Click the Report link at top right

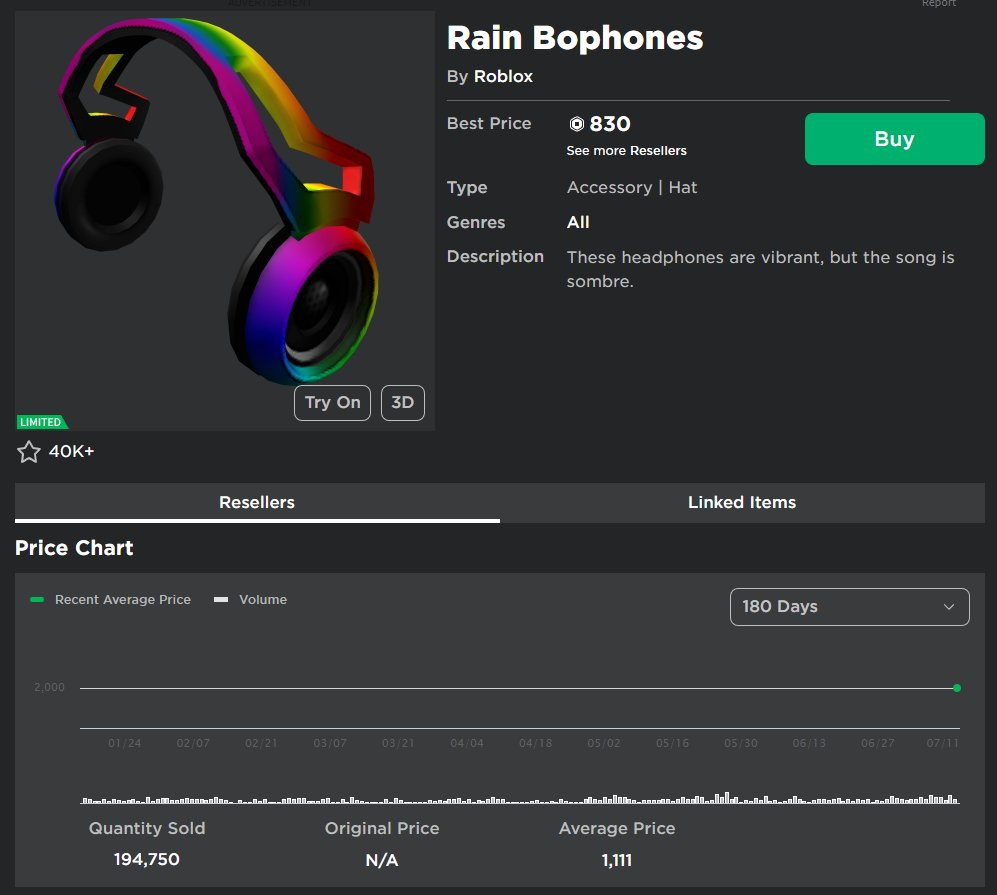point(939,3)
